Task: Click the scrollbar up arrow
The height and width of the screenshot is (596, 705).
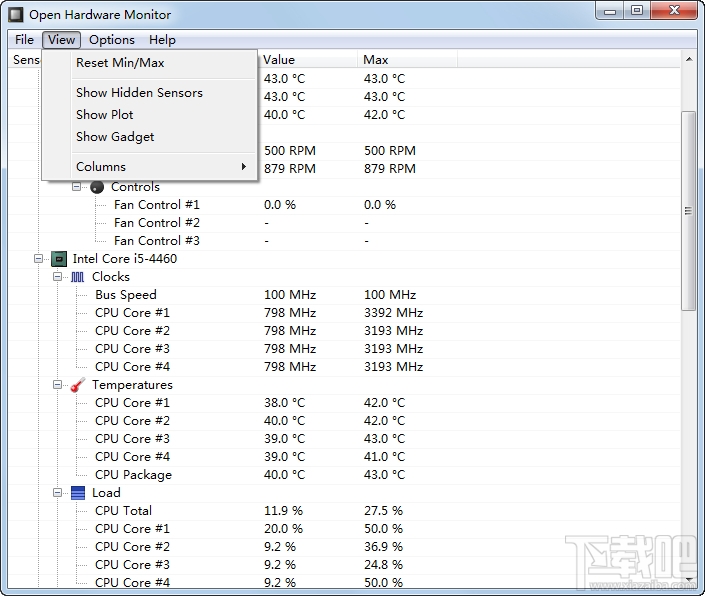Action: (x=688, y=59)
